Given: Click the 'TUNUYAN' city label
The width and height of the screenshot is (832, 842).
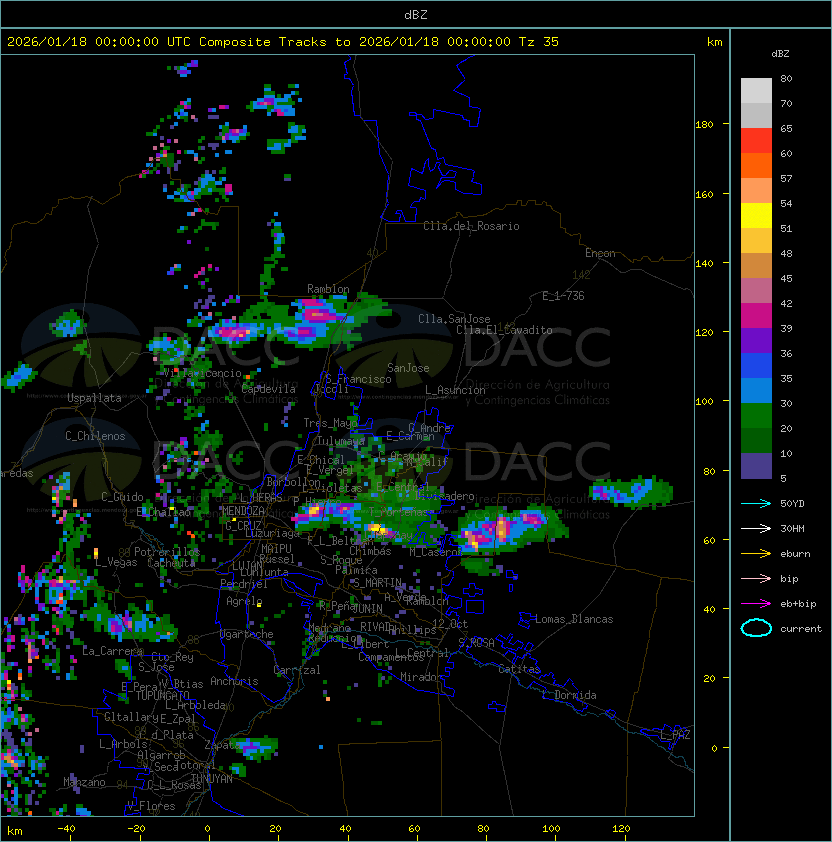Looking at the screenshot, I should [x=212, y=779].
